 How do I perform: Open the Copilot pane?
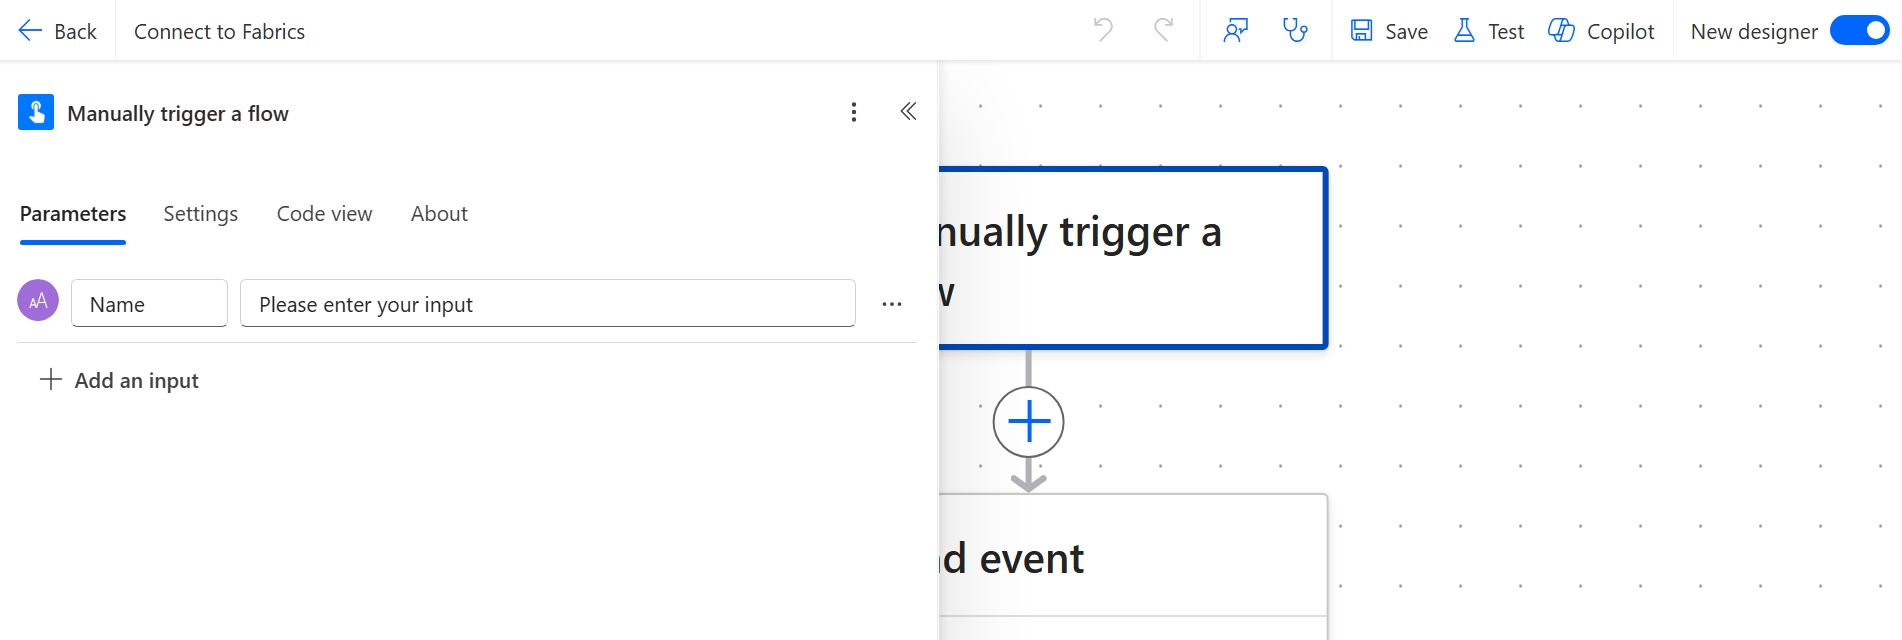point(1601,31)
